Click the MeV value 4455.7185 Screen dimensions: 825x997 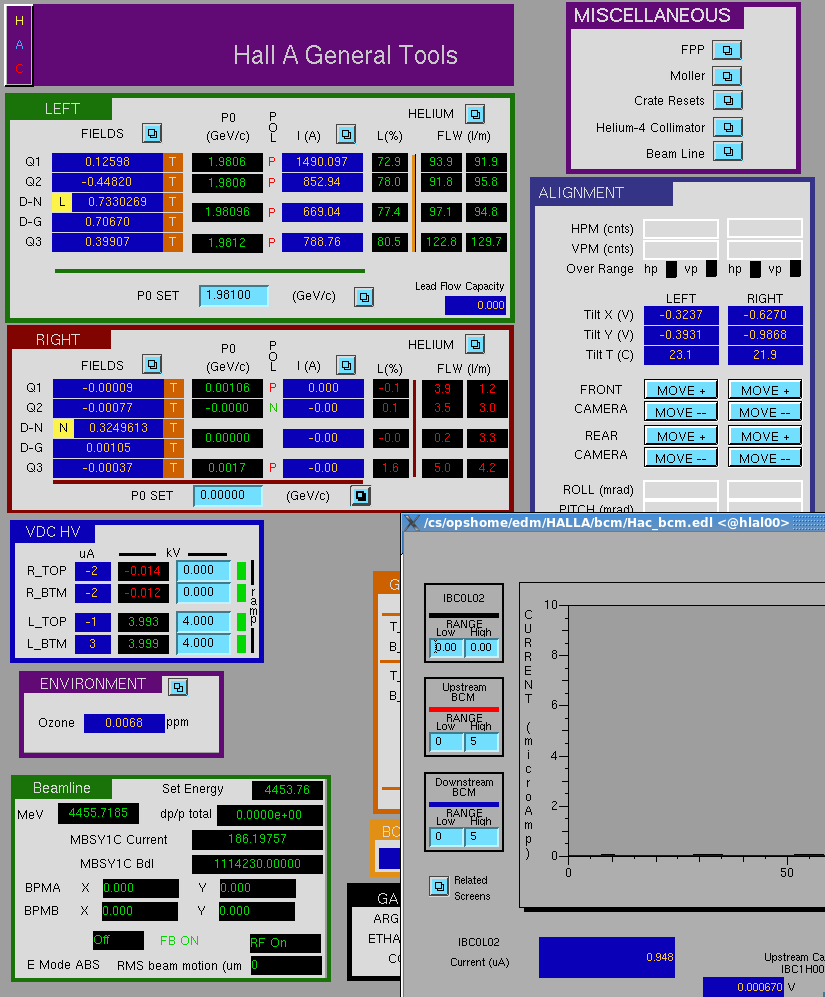tap(98, 813)
